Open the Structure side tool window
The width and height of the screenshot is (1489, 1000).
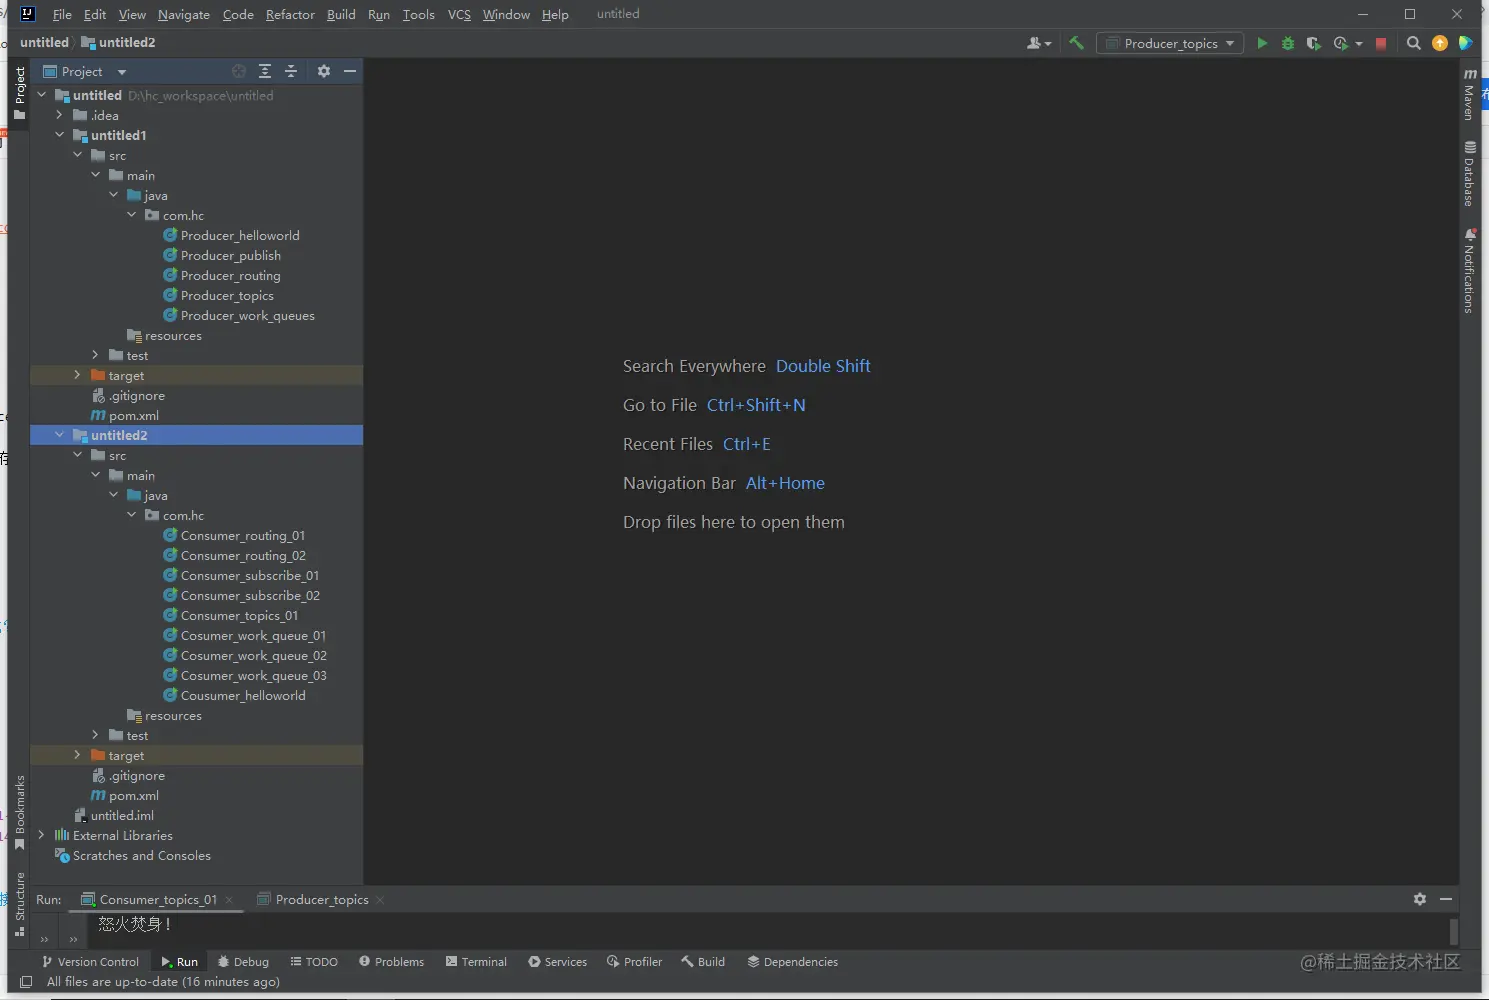19,904
